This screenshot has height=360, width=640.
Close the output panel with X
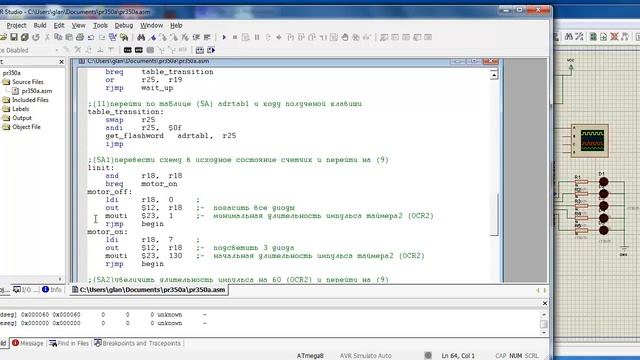[544, 303]
